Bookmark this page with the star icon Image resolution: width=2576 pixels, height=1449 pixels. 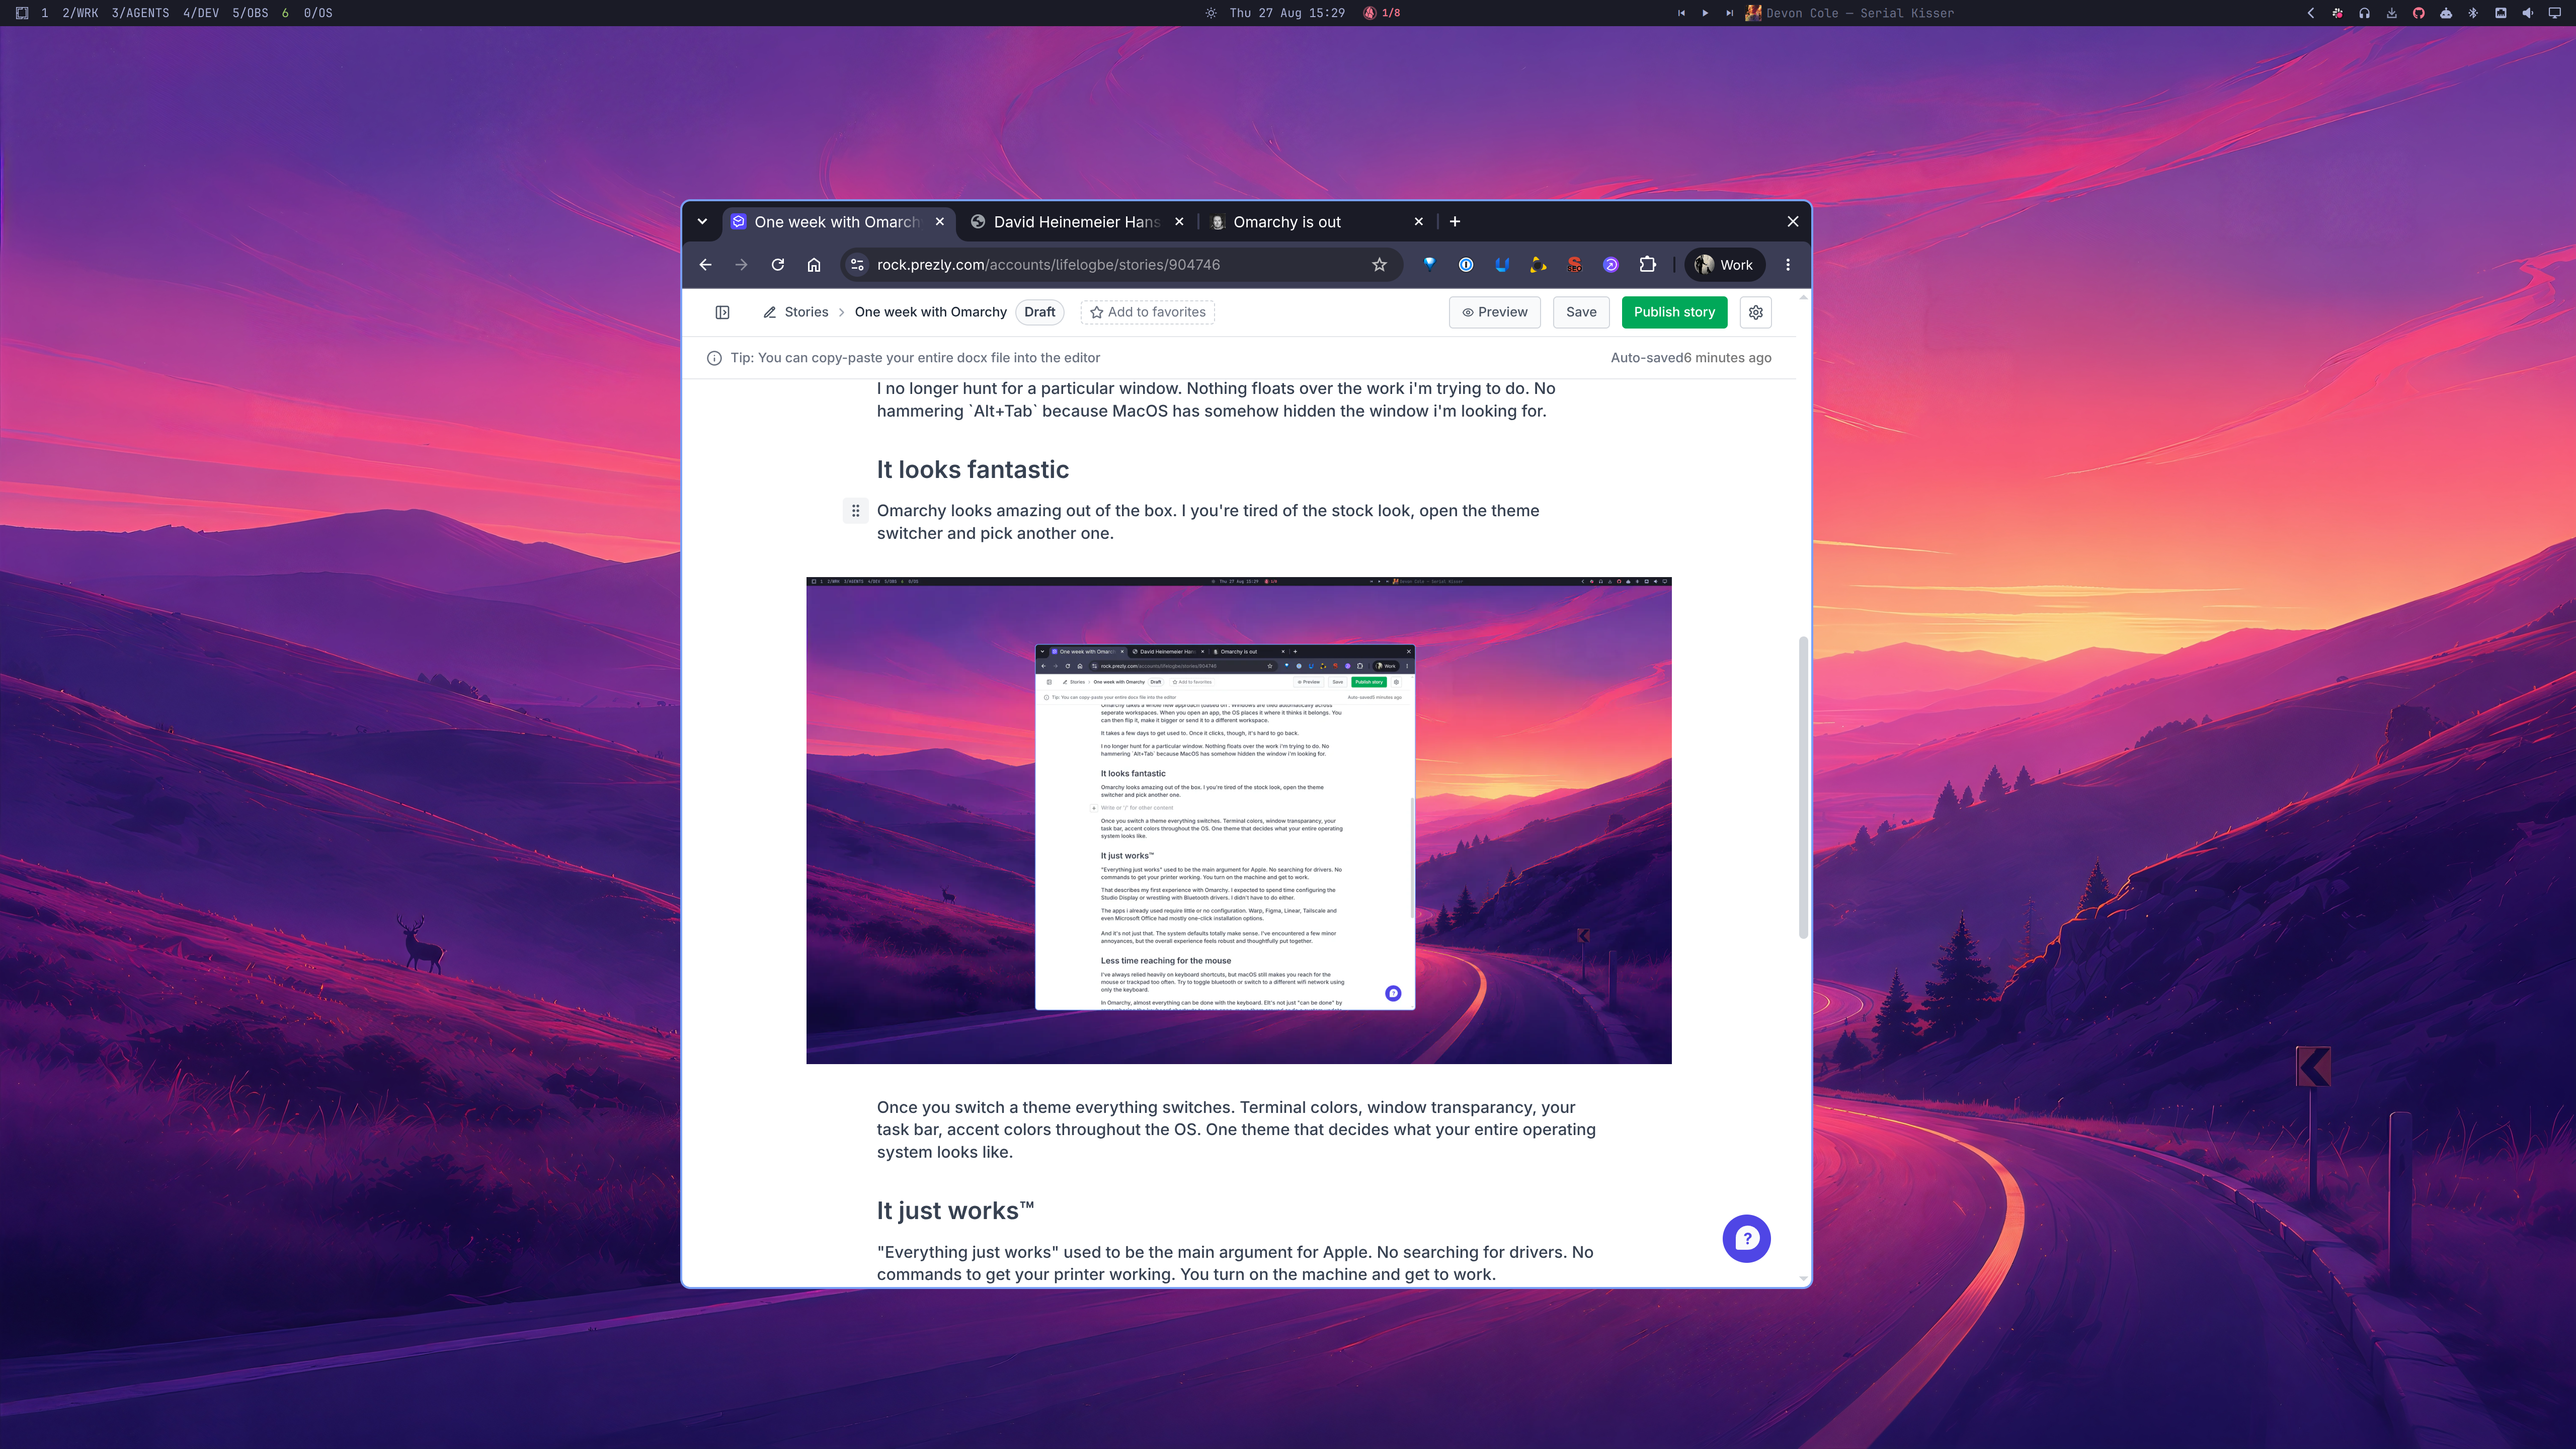click(x=1379, y=265)
